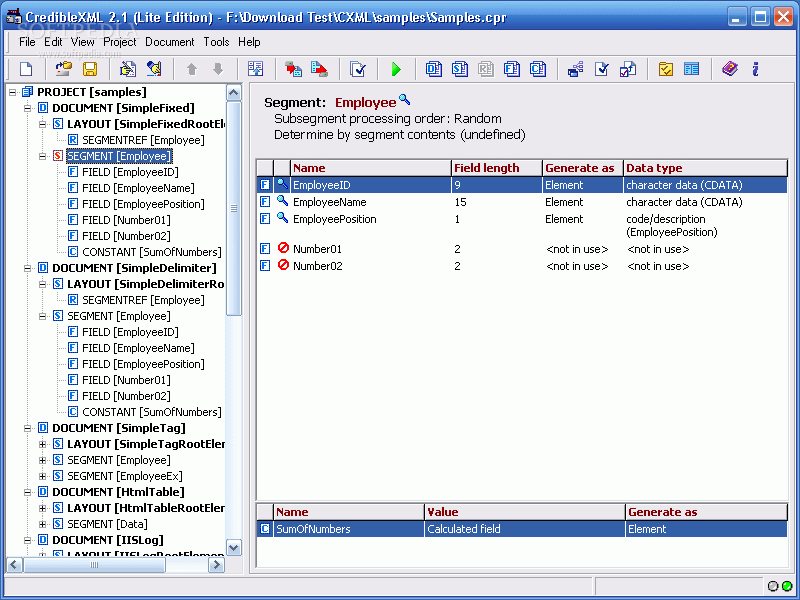Screen dimensions: 800x600
Task: Collapse the PROJECT [samples] tree node
Action: coord(12,92)
